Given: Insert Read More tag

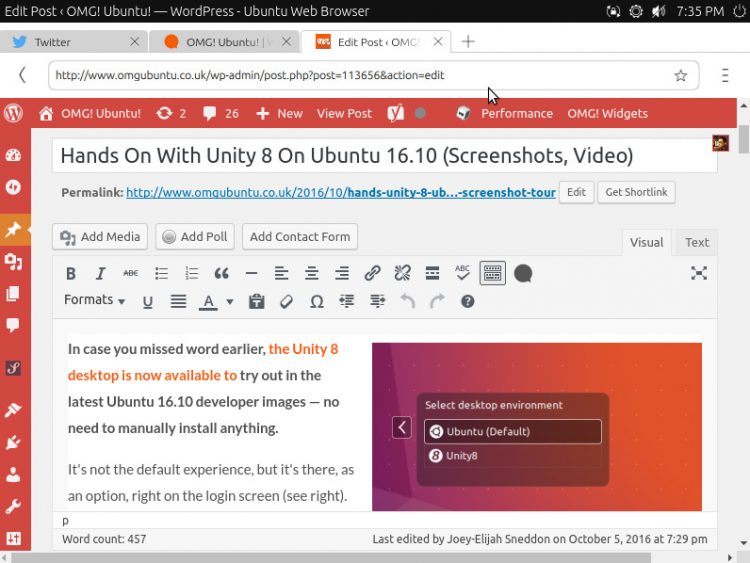Looking at the screenshot, I should pos(432,274).
